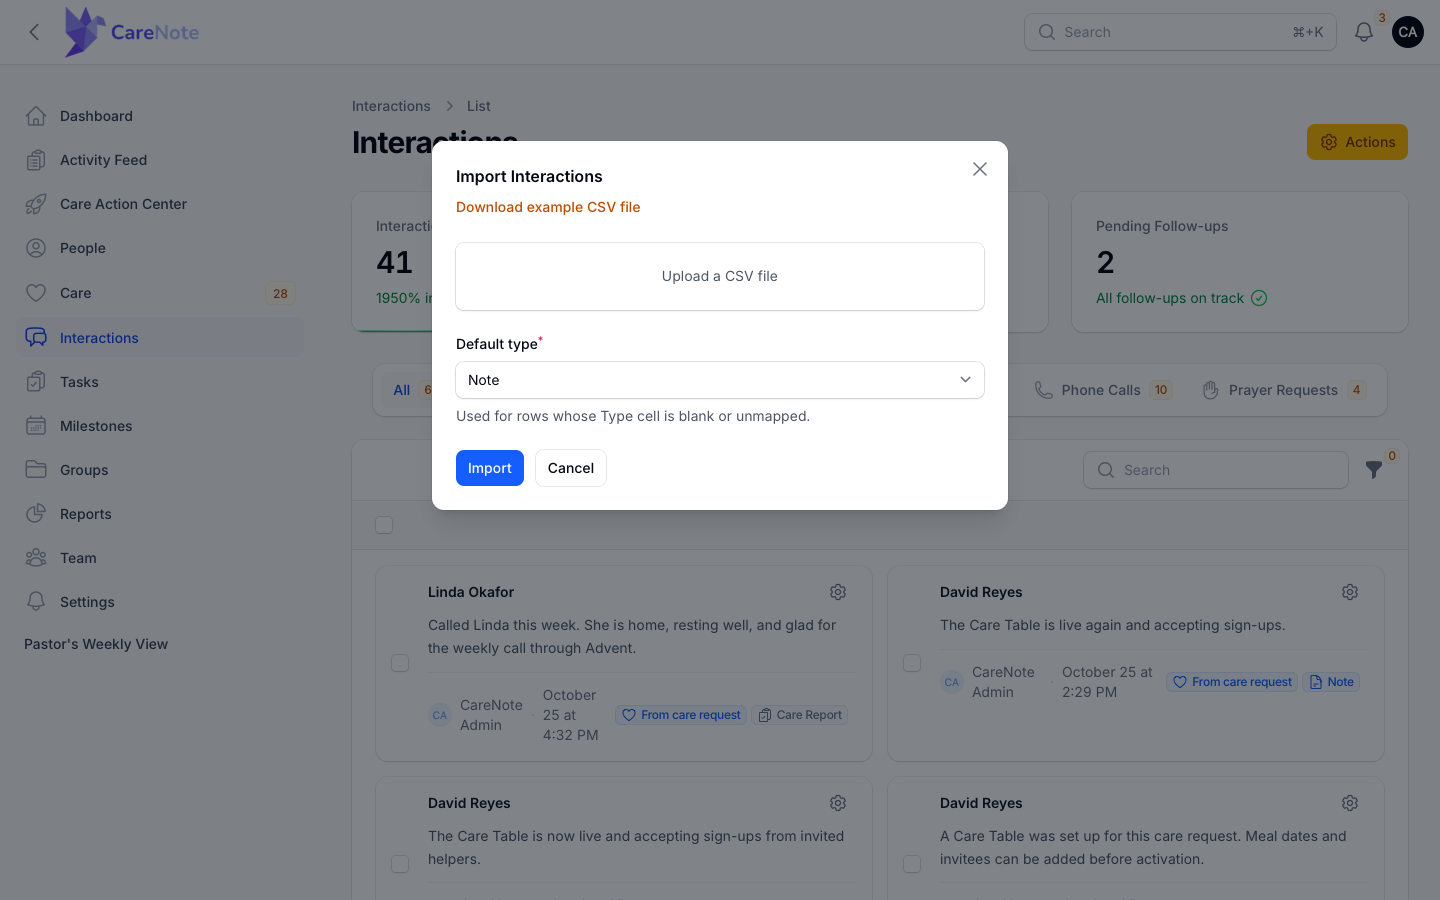Open Activity Feed from the sidebar
The width and height of the screenshot is (1440, 900).
[x=160, y=160]
